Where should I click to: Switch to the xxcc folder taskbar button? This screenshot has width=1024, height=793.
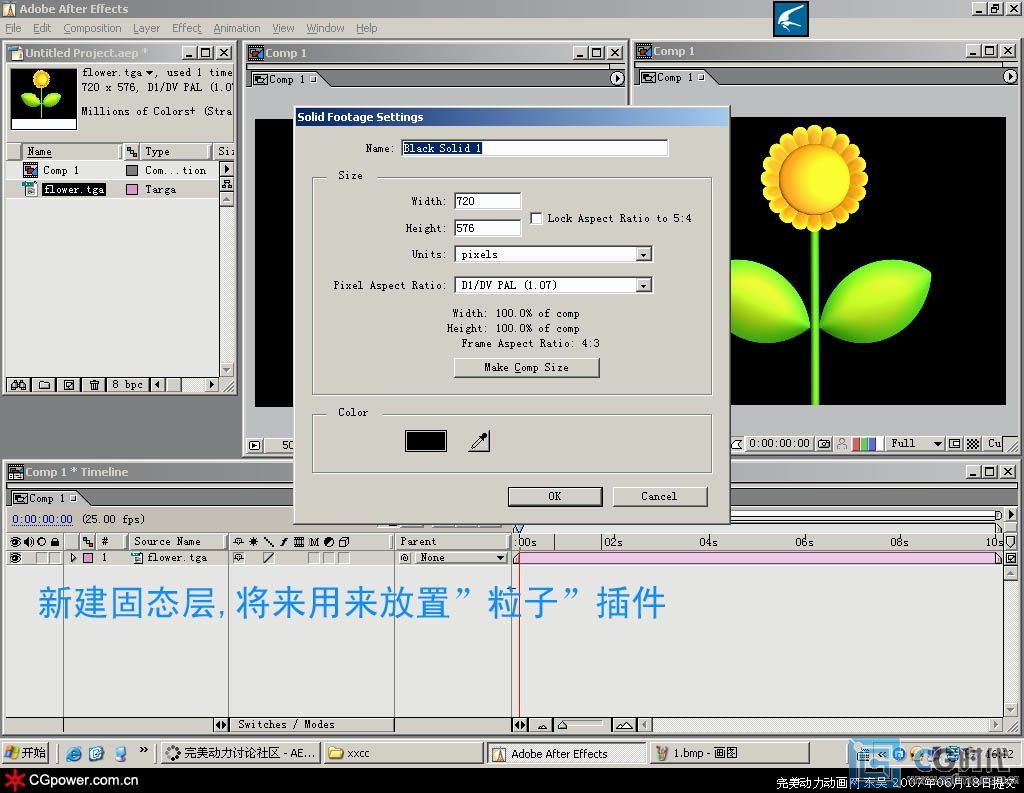pyautogui.click(x=404, y=753)
